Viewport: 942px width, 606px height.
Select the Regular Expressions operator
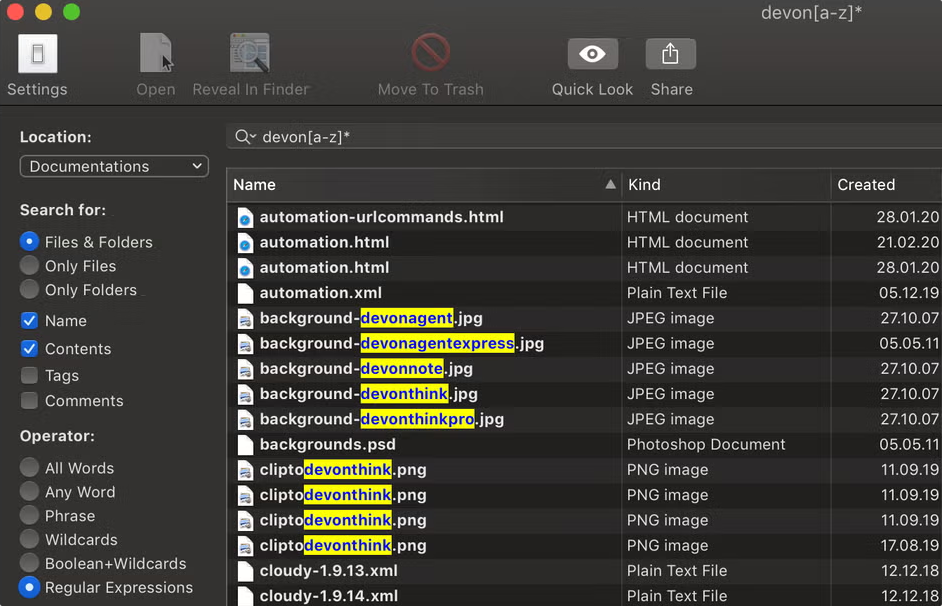[29, 587]
